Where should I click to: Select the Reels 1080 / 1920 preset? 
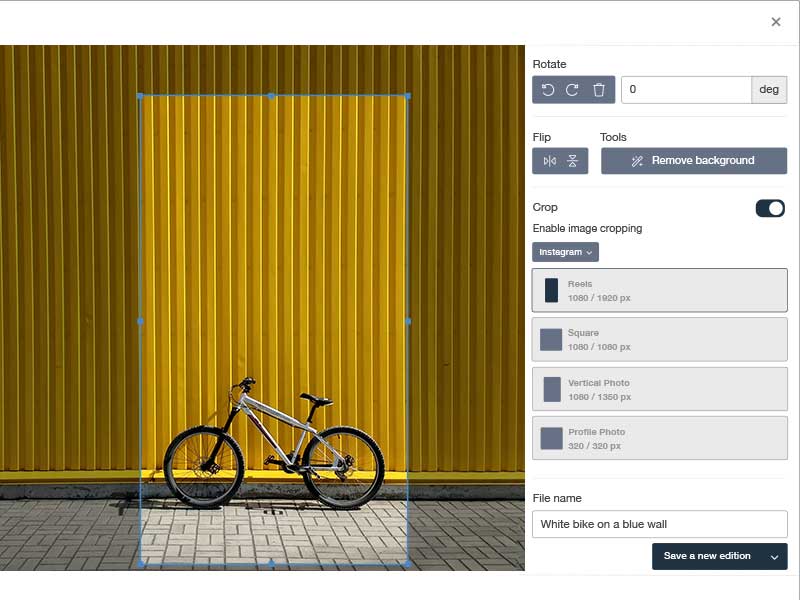[x=660, y=291]
